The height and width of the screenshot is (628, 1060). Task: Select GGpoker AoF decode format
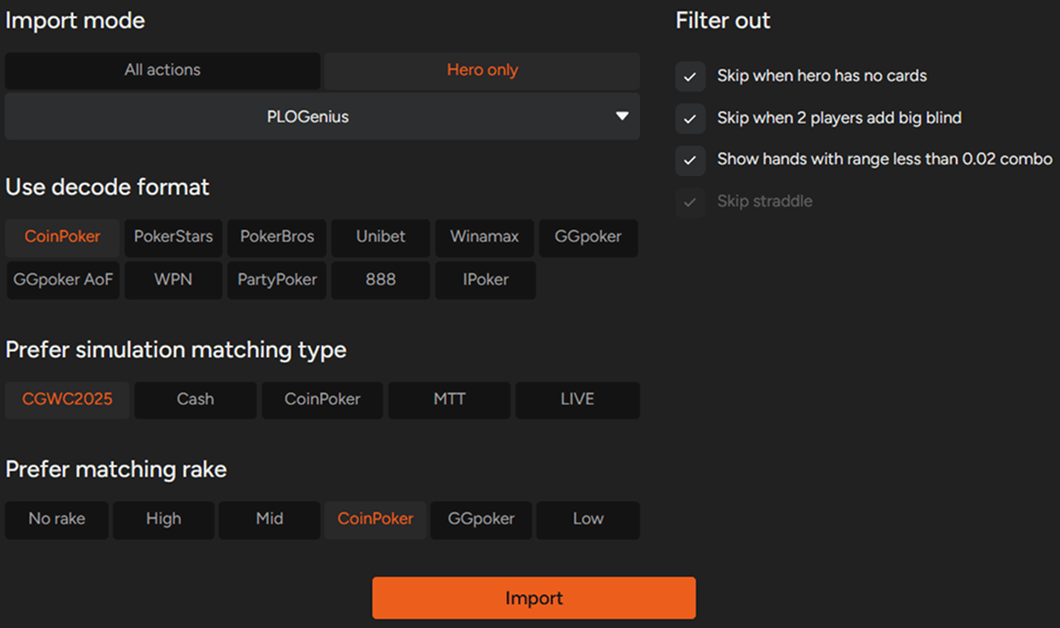(x=63, y=280)
